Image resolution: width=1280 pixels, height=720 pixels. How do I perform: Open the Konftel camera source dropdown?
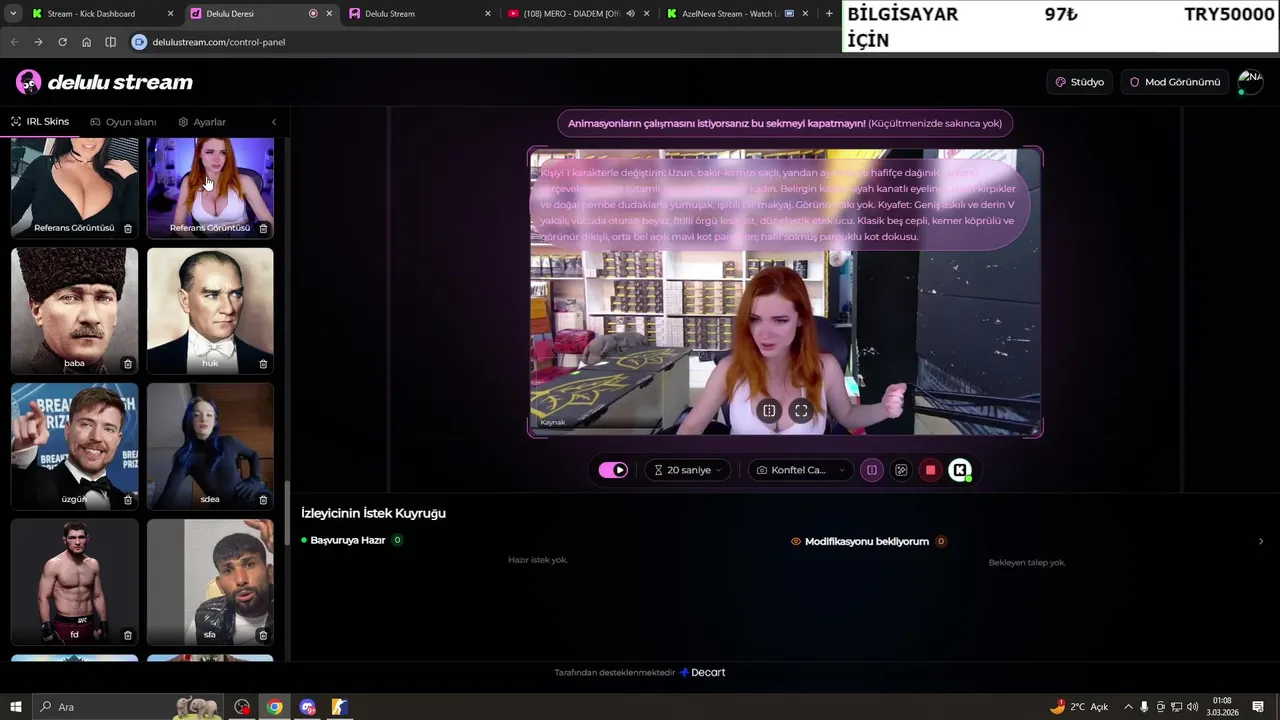tap(802, 470)
